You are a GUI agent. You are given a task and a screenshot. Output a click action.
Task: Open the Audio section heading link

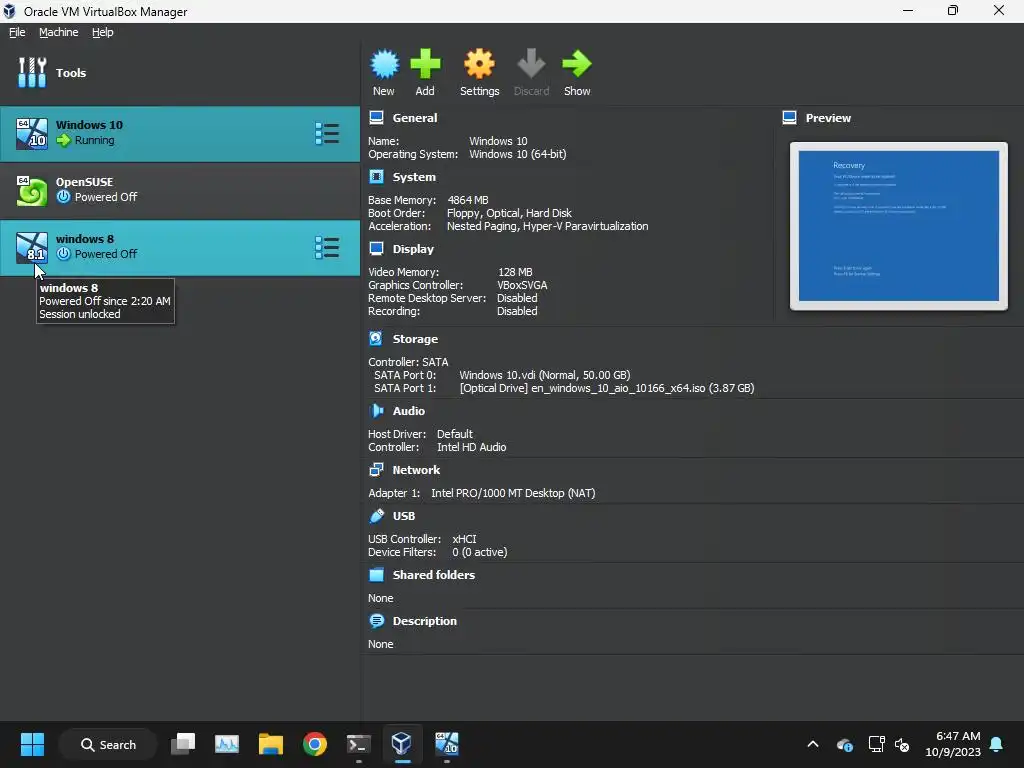point(408,411)
